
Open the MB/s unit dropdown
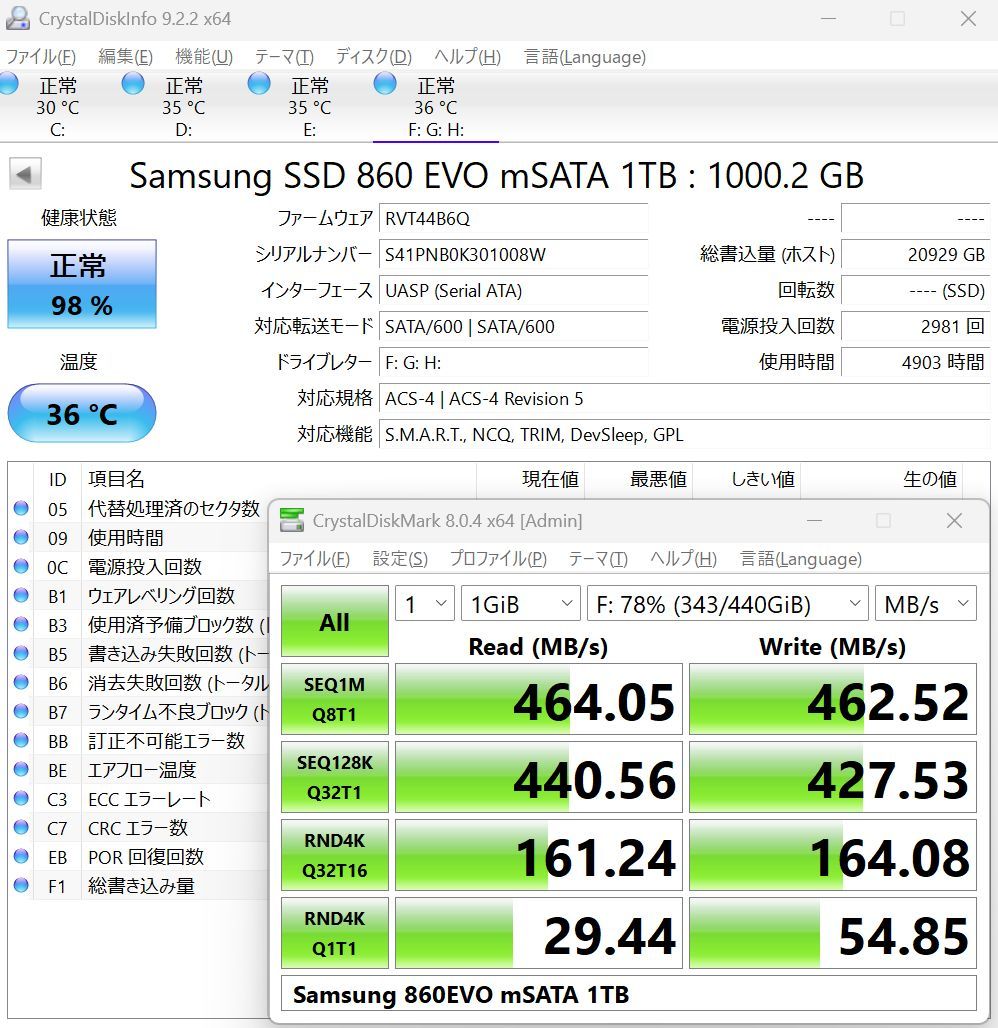tap(925, 604)
